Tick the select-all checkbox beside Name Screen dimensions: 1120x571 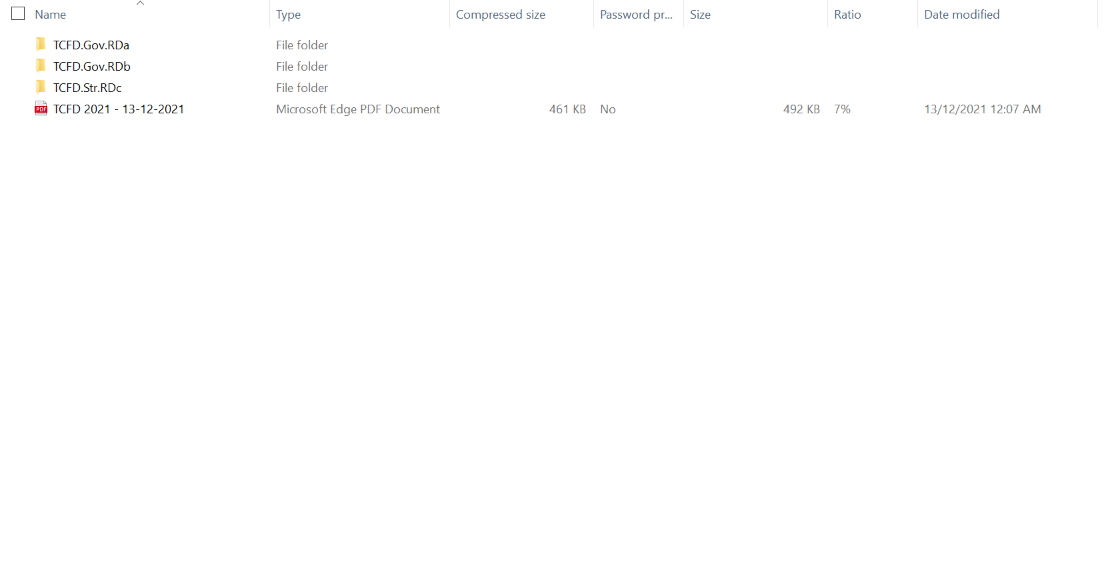tap(19, 14)
